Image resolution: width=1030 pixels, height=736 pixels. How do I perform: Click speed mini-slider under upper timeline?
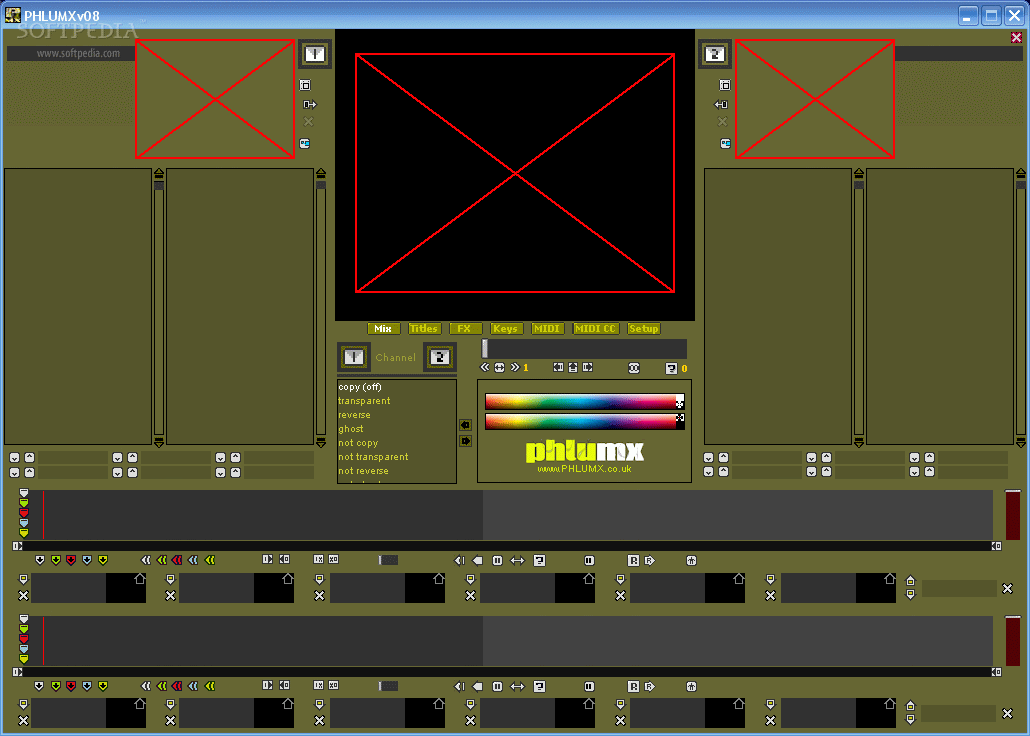[x=388, y=560]
